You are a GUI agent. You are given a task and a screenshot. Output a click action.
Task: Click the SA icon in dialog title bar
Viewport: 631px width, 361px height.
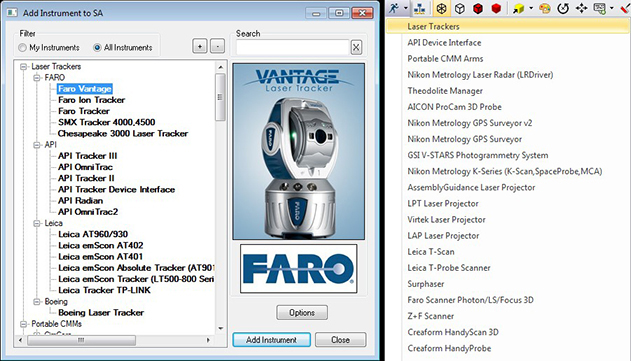12,13
